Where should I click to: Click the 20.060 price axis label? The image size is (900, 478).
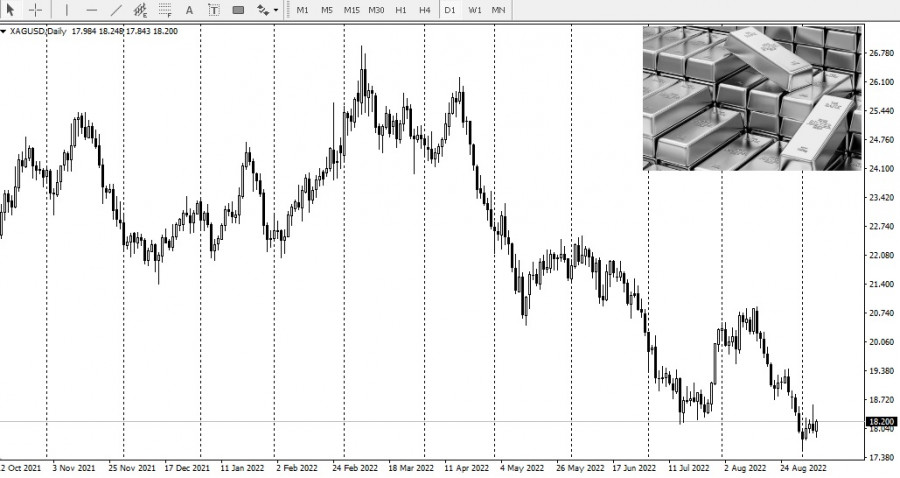point(882,341)
